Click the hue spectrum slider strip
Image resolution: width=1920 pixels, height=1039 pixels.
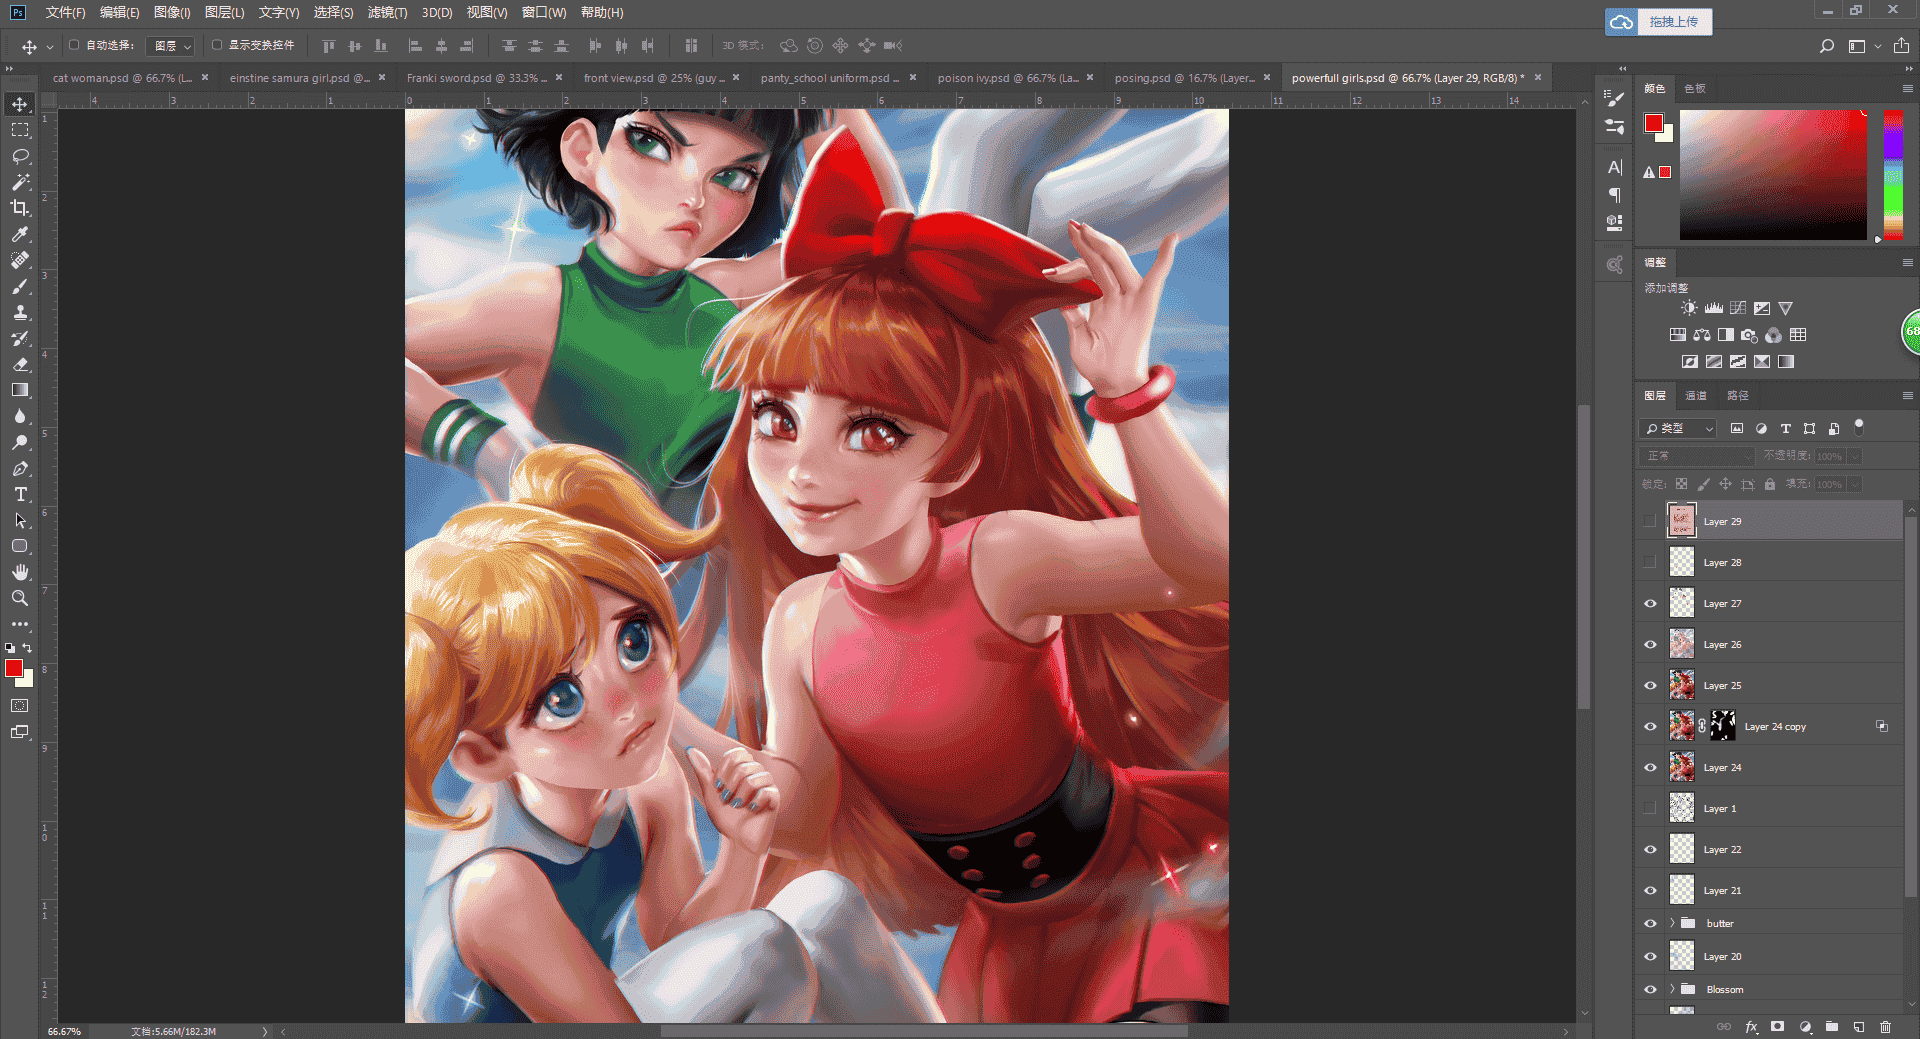pyautogui.click(x=1893, y=175)
